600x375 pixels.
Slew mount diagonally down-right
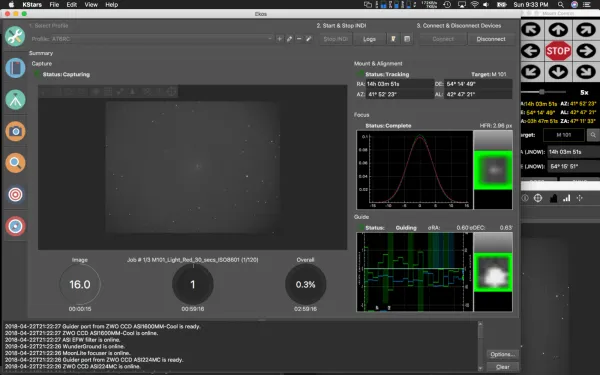585,72
